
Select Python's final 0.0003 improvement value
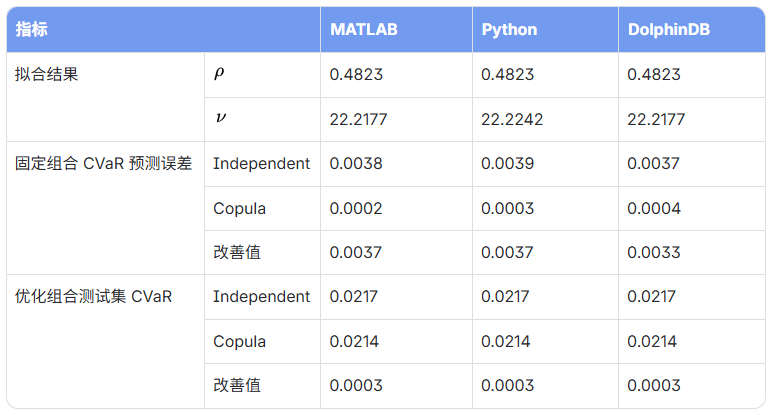507,386
